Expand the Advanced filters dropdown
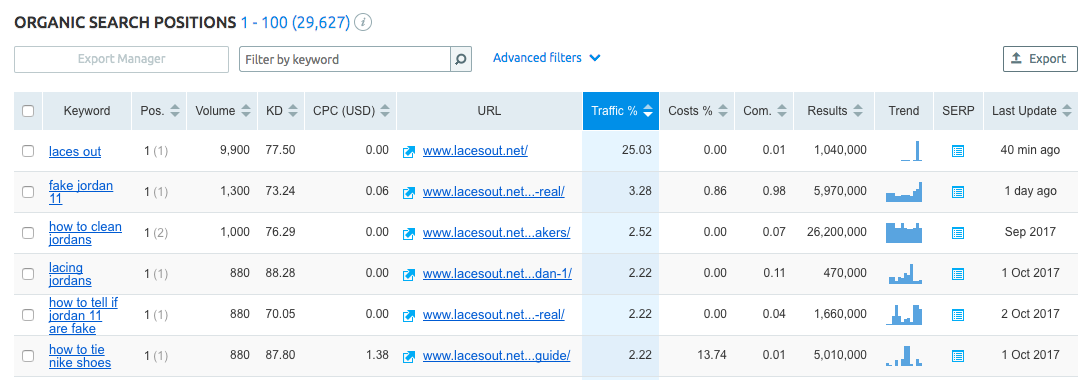Image resolution: width=1089 pixels, height=380 pixels. (547, 58)
